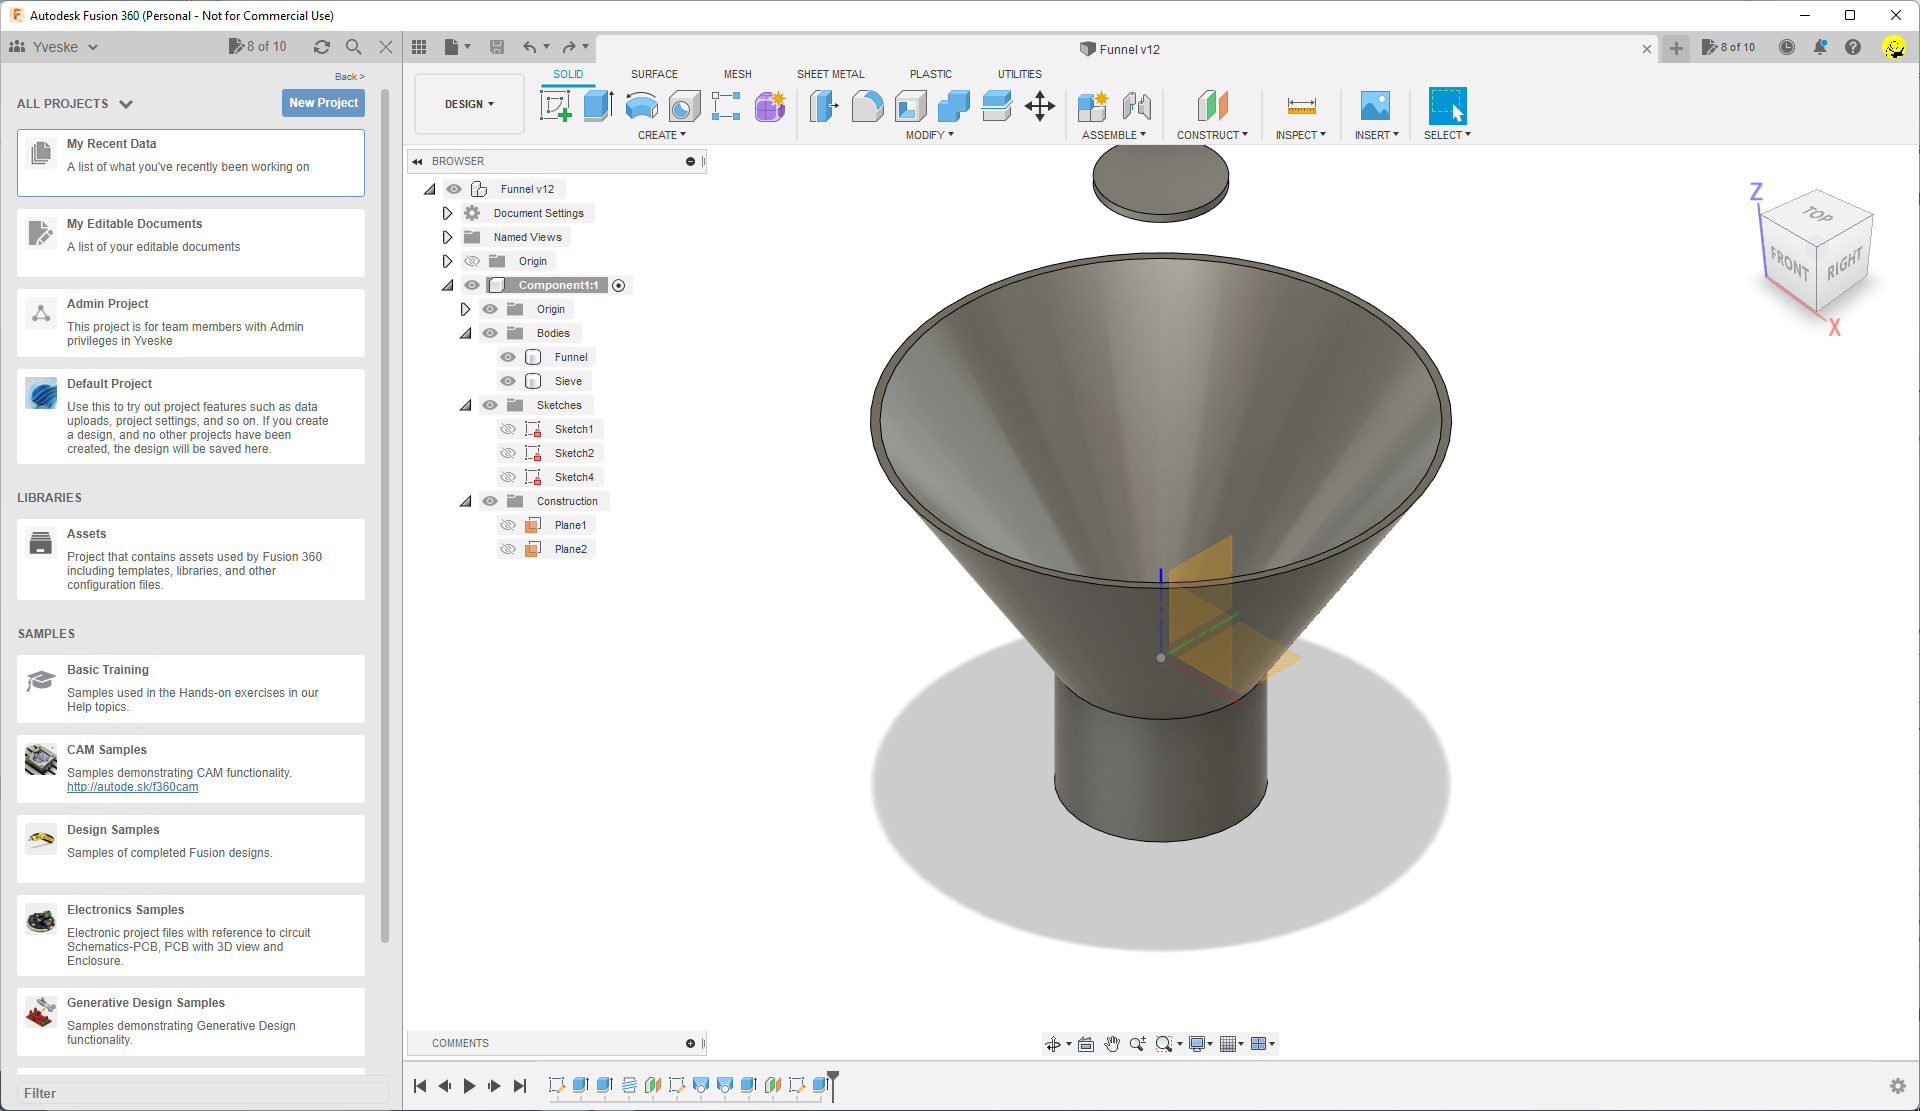Show Plane1 via eye icon
The height and width of the screenshot is (1111, 1920).
pyautogui.click(x=508, y=525)
